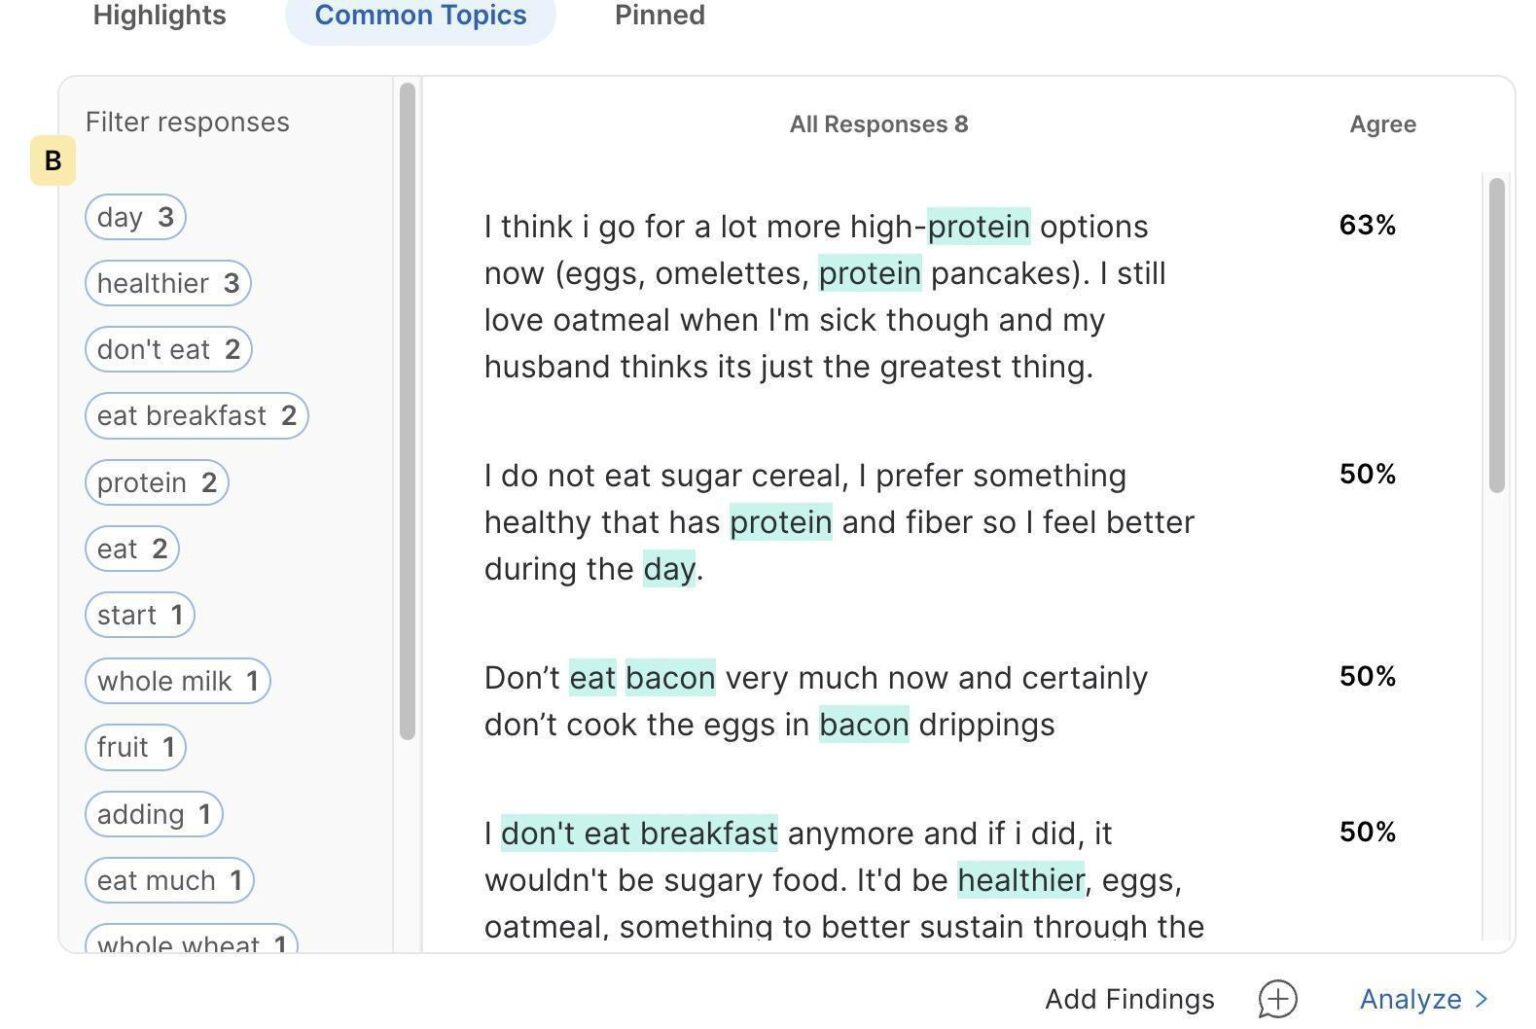Click the 'fruit' filter chip
Image resolution: width=1536 pixels, height=1029 pixels.
[x=136, y=747]
